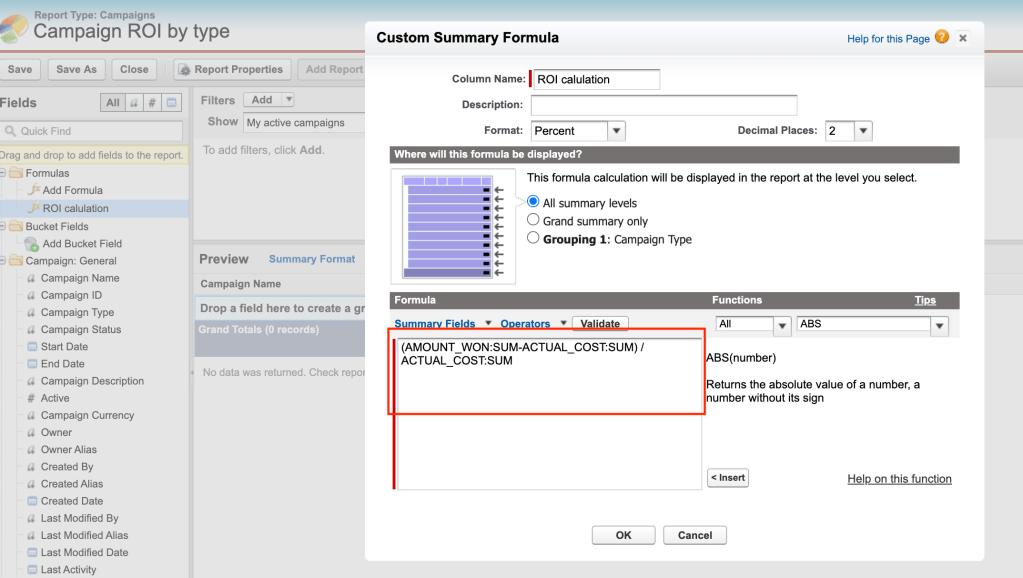Filter fields by date type icon
1023x578 pixels.
click(172, 102)
